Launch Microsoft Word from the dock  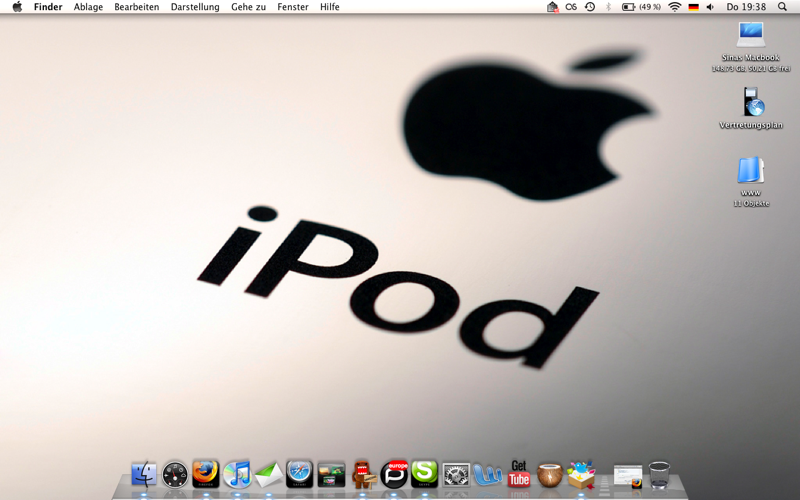[487, 475]
